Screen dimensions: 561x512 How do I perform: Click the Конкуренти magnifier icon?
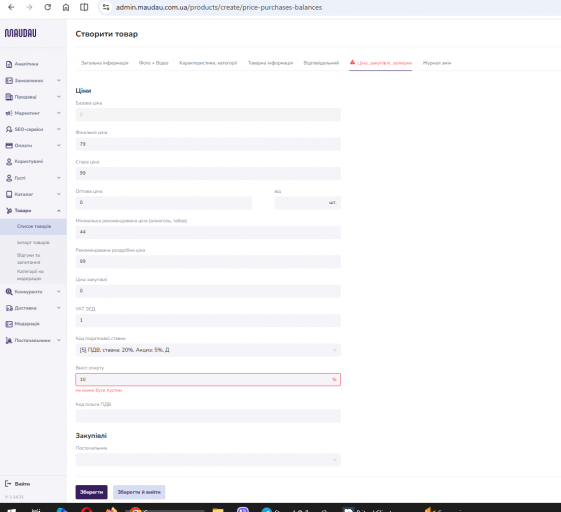pyautogui.click(x=9, y=292)
